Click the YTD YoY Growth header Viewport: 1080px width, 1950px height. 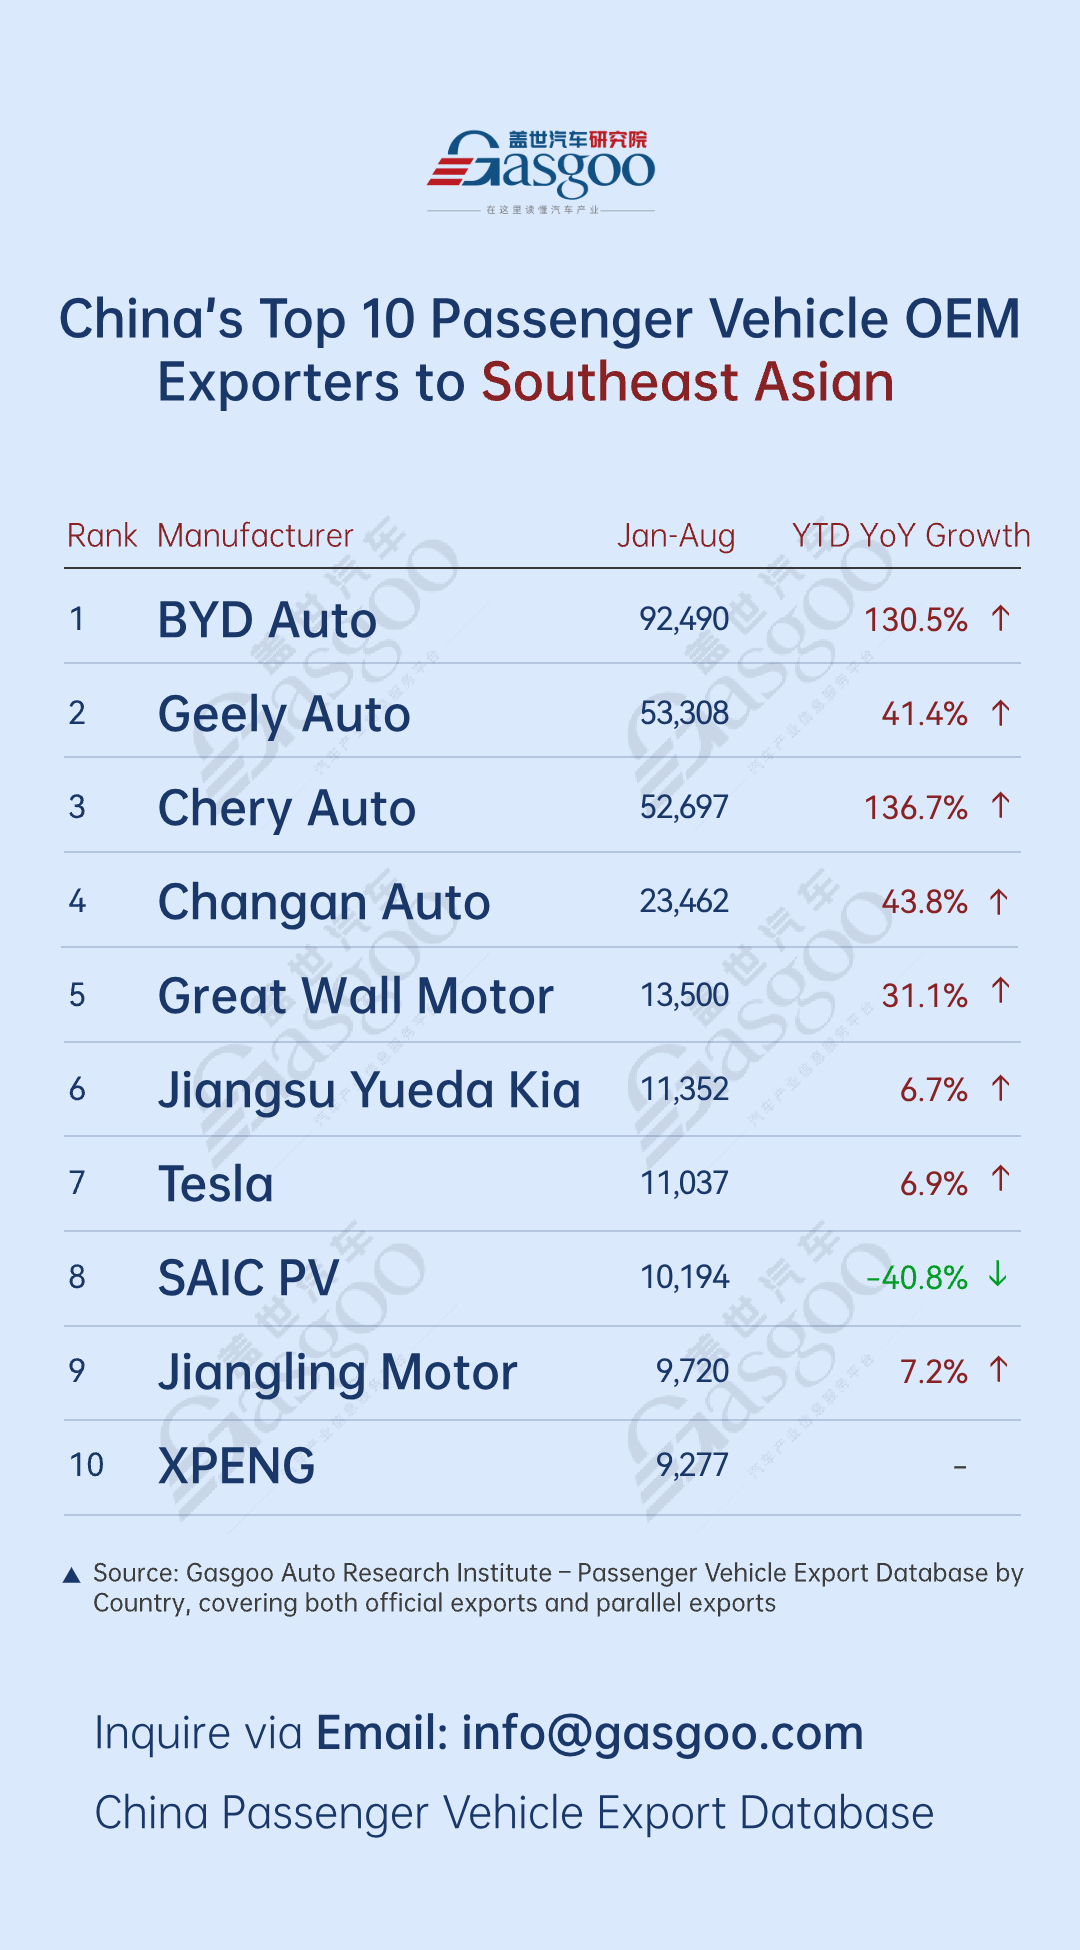click(x=910, y=536)
